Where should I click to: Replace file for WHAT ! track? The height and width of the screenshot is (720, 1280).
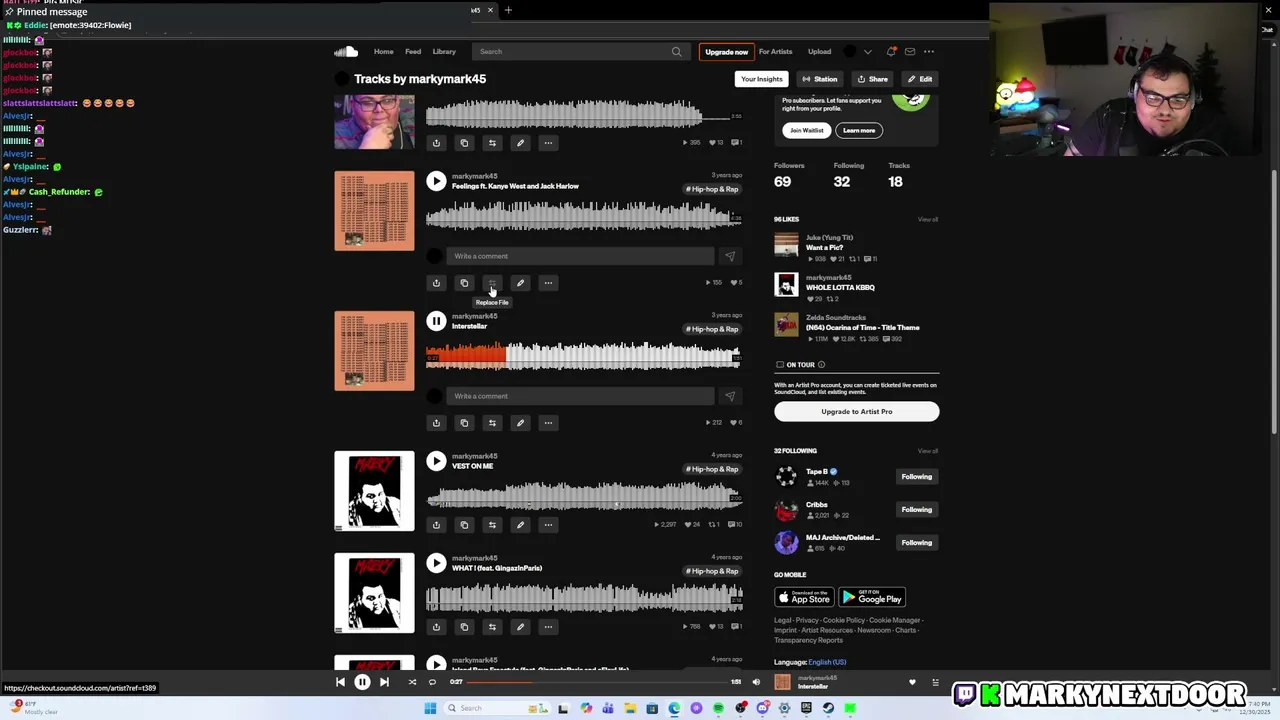[x=492, y=627]
